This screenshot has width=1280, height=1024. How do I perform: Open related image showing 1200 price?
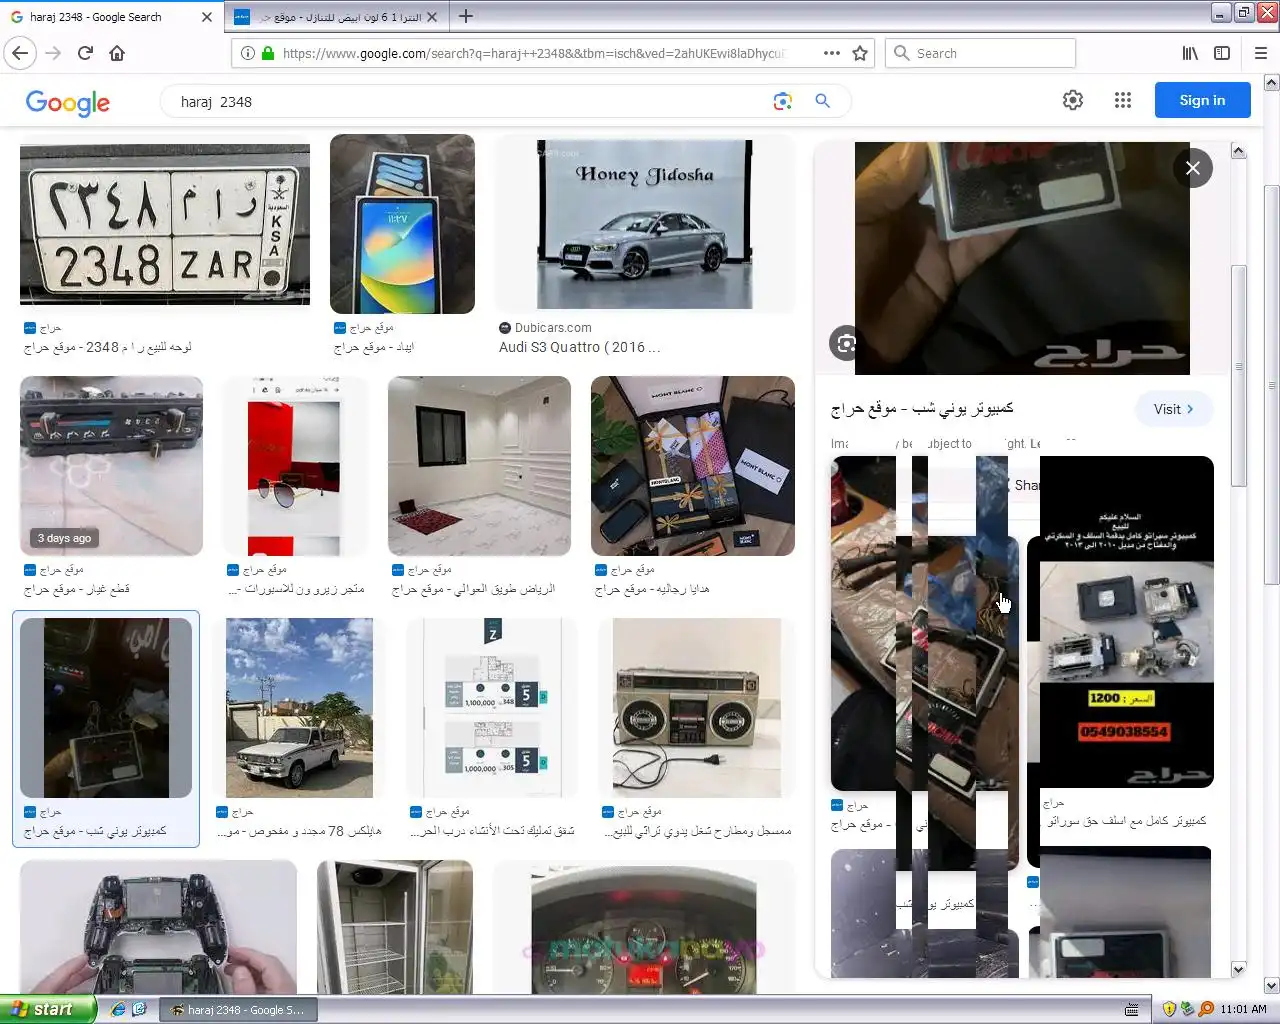pyautogui.click(x=1127, y=622)
